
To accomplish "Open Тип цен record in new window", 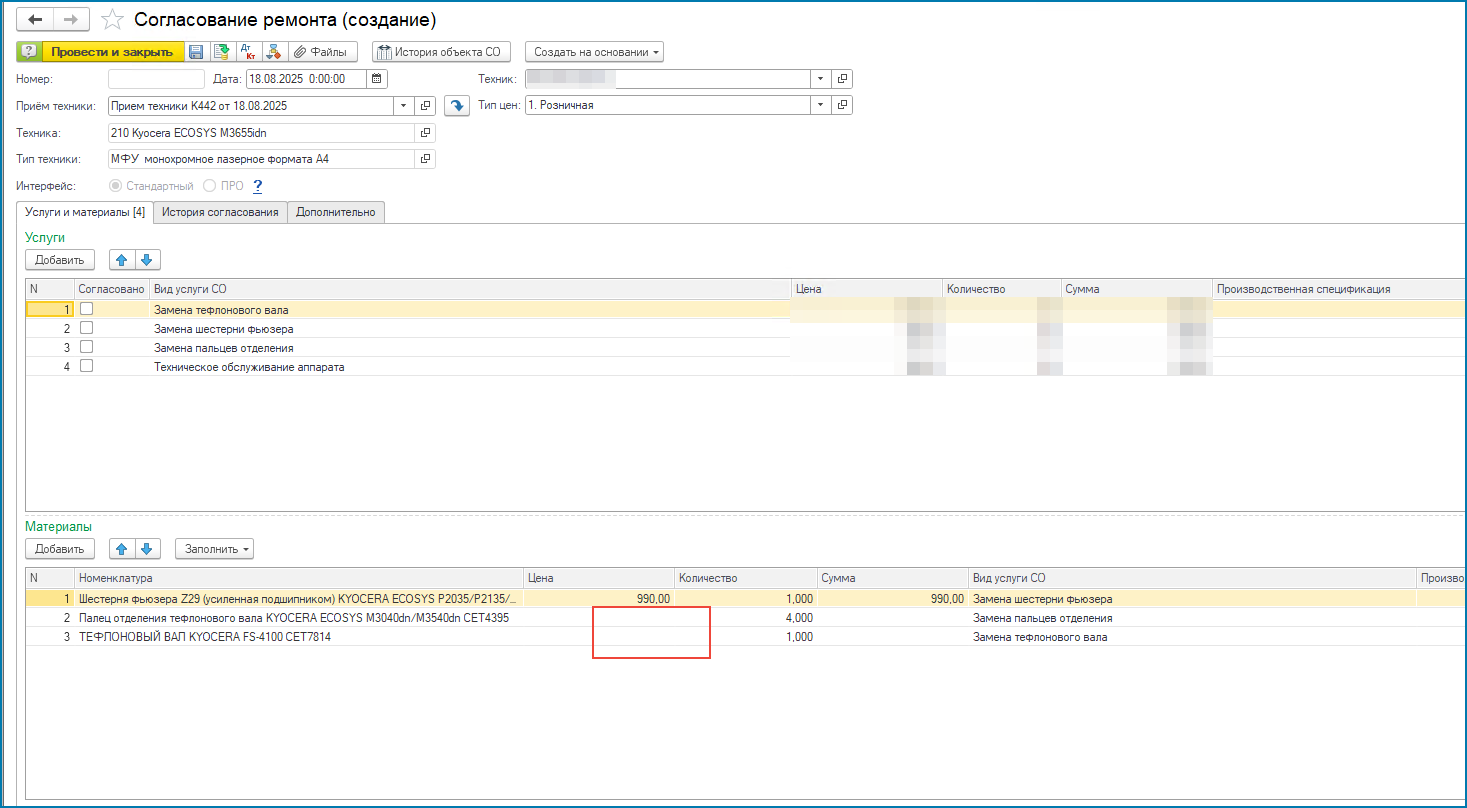I will (842, 105).
